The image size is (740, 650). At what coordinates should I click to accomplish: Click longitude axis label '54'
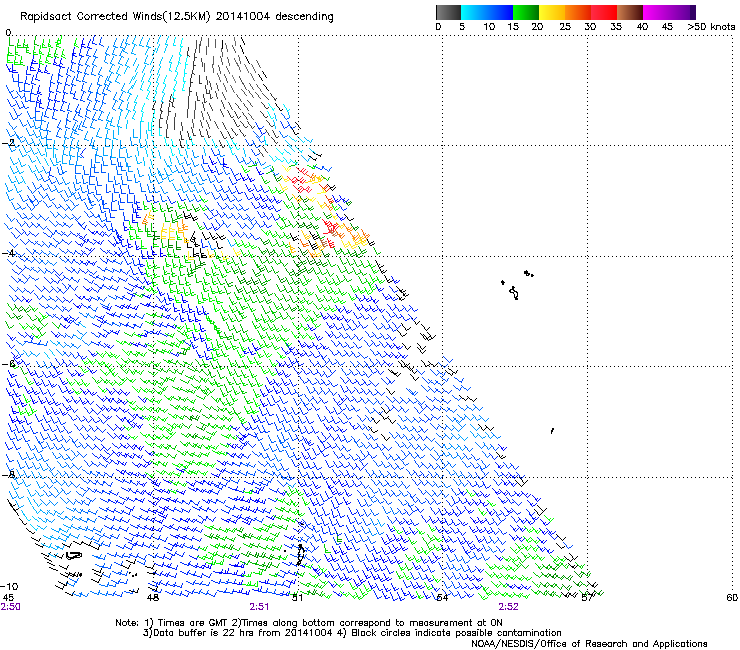442,598
